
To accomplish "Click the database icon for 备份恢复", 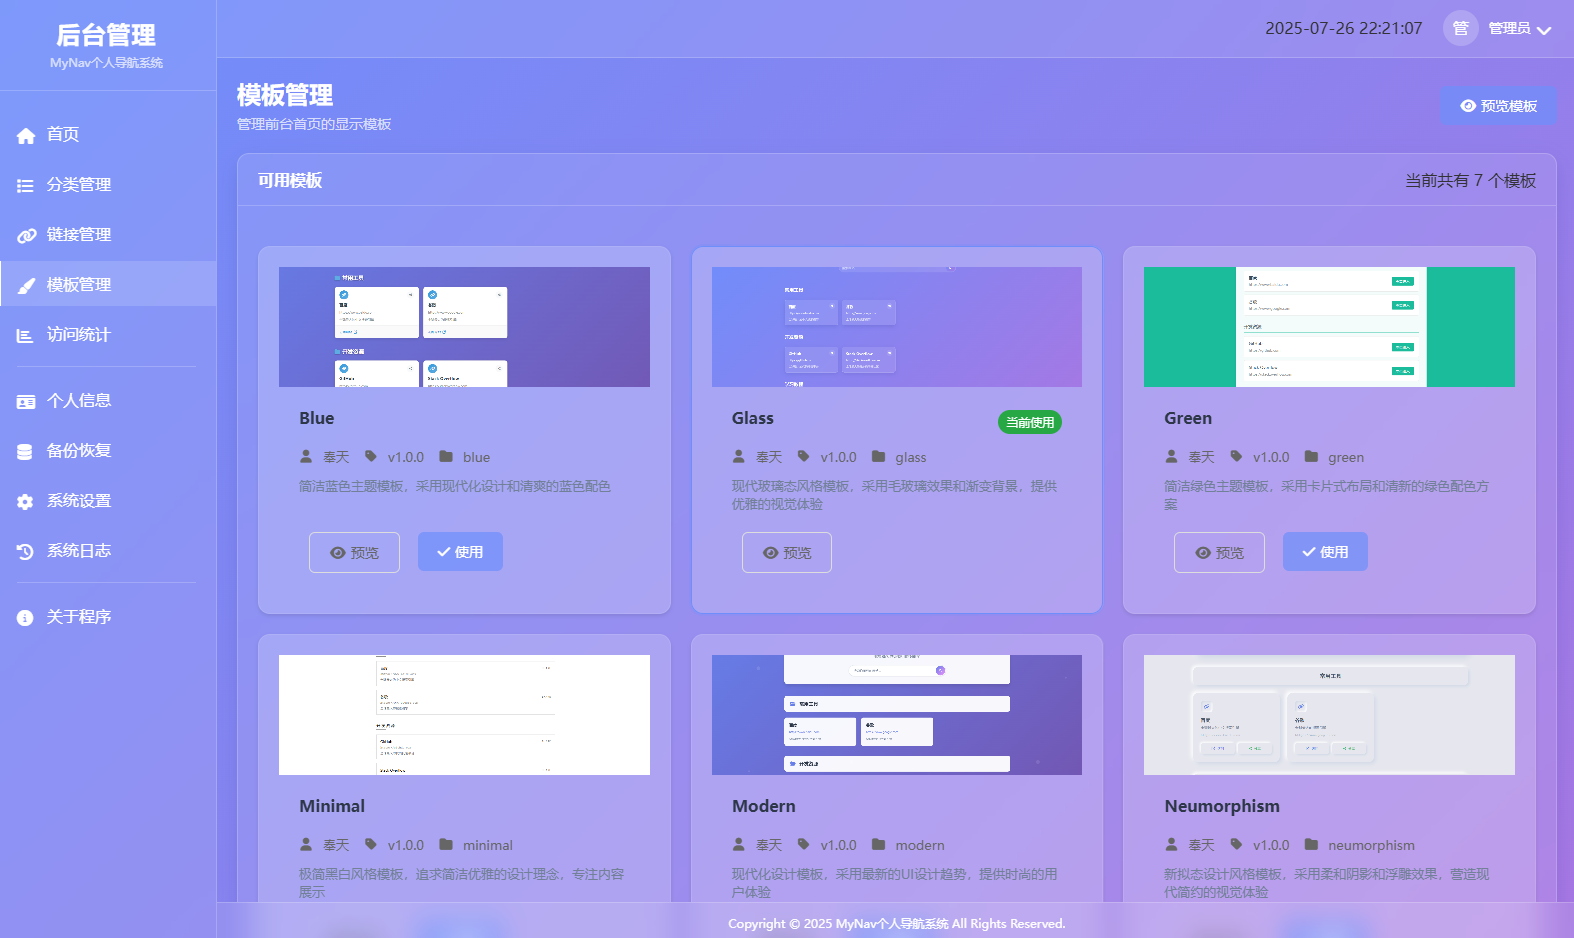I will (x=26, y=452).
